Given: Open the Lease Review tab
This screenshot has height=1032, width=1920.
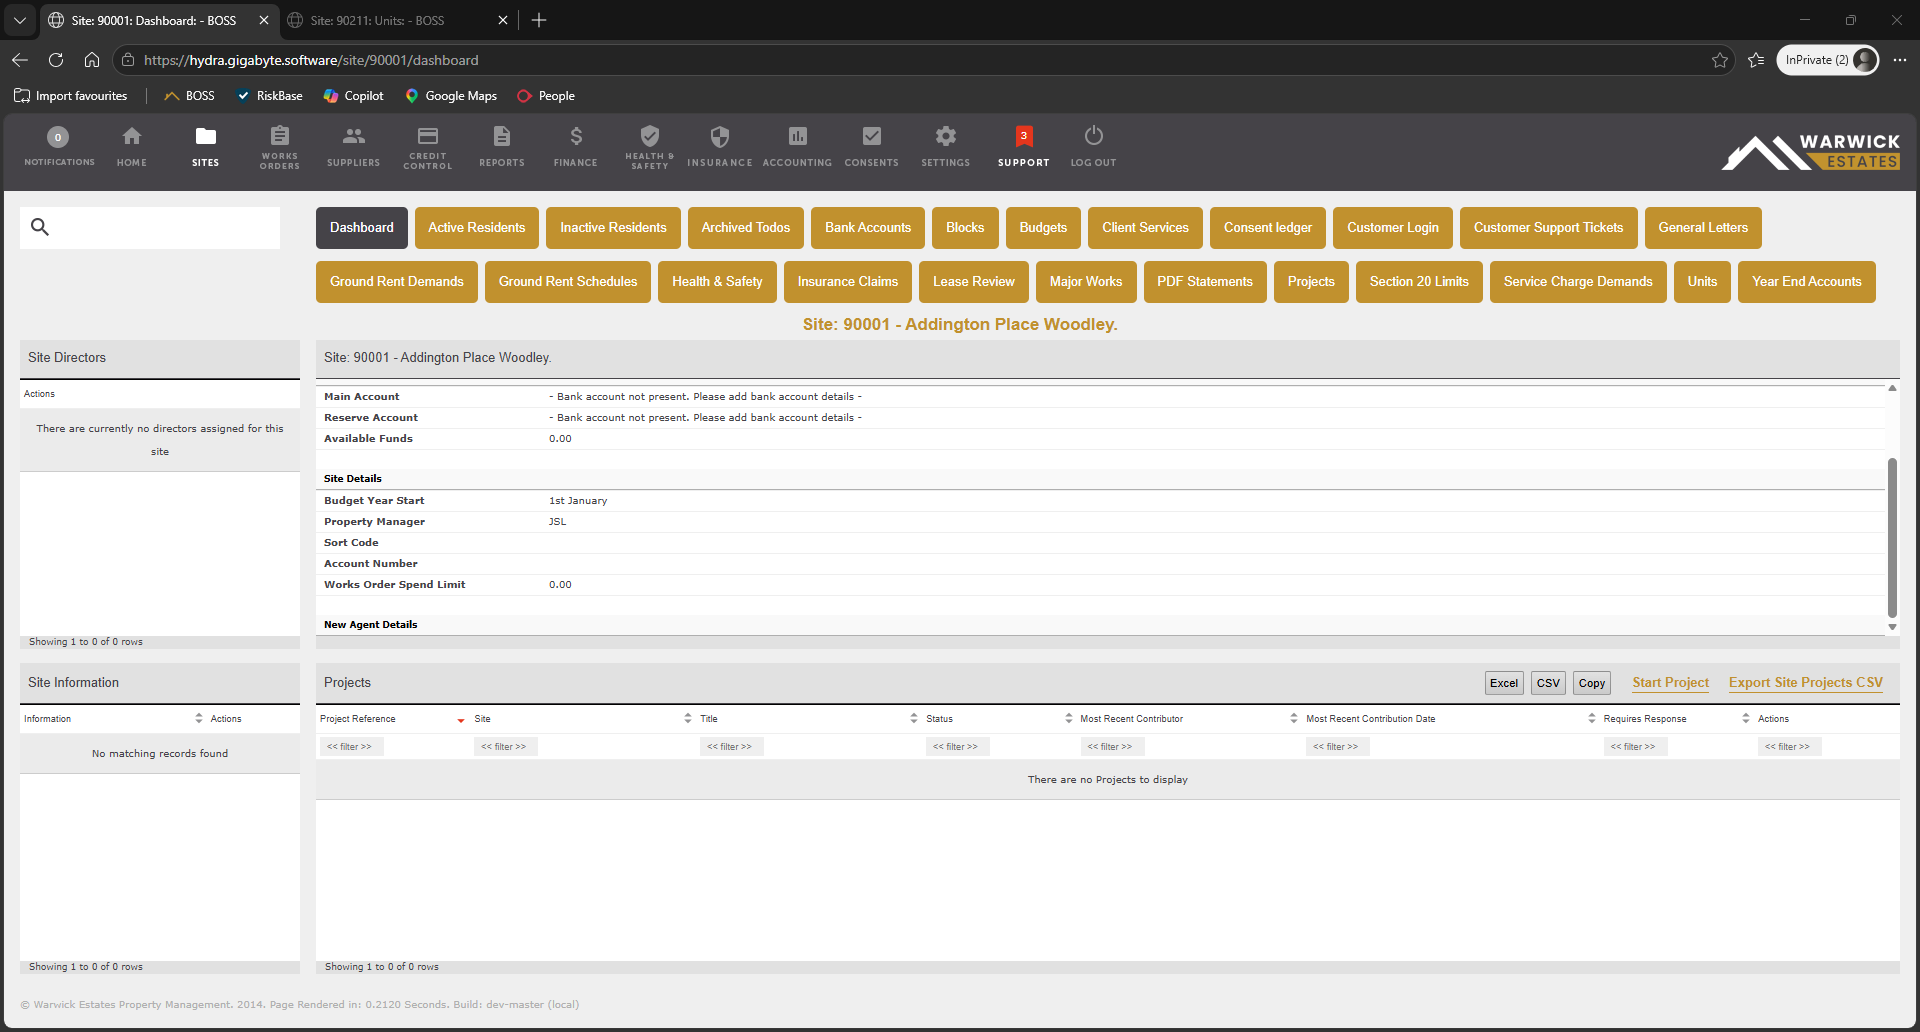Looking at the screenshot, I should [x=974, y=282].
